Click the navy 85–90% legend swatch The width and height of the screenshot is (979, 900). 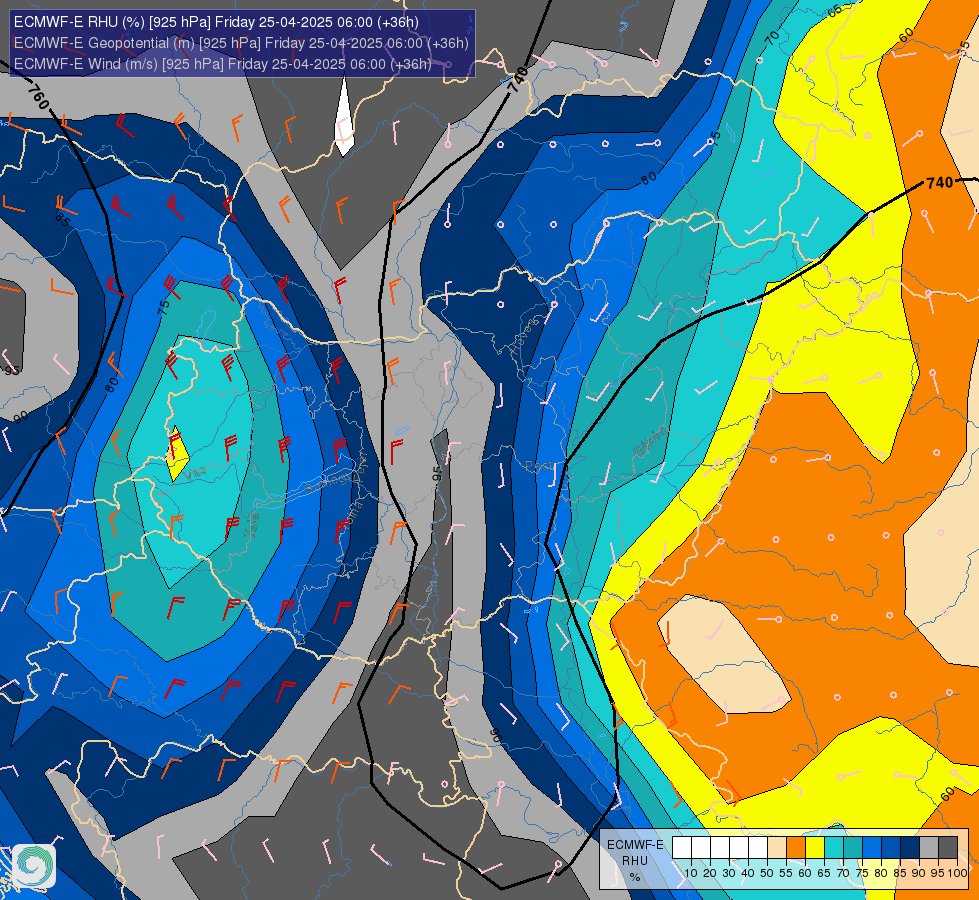coord(910,847)
